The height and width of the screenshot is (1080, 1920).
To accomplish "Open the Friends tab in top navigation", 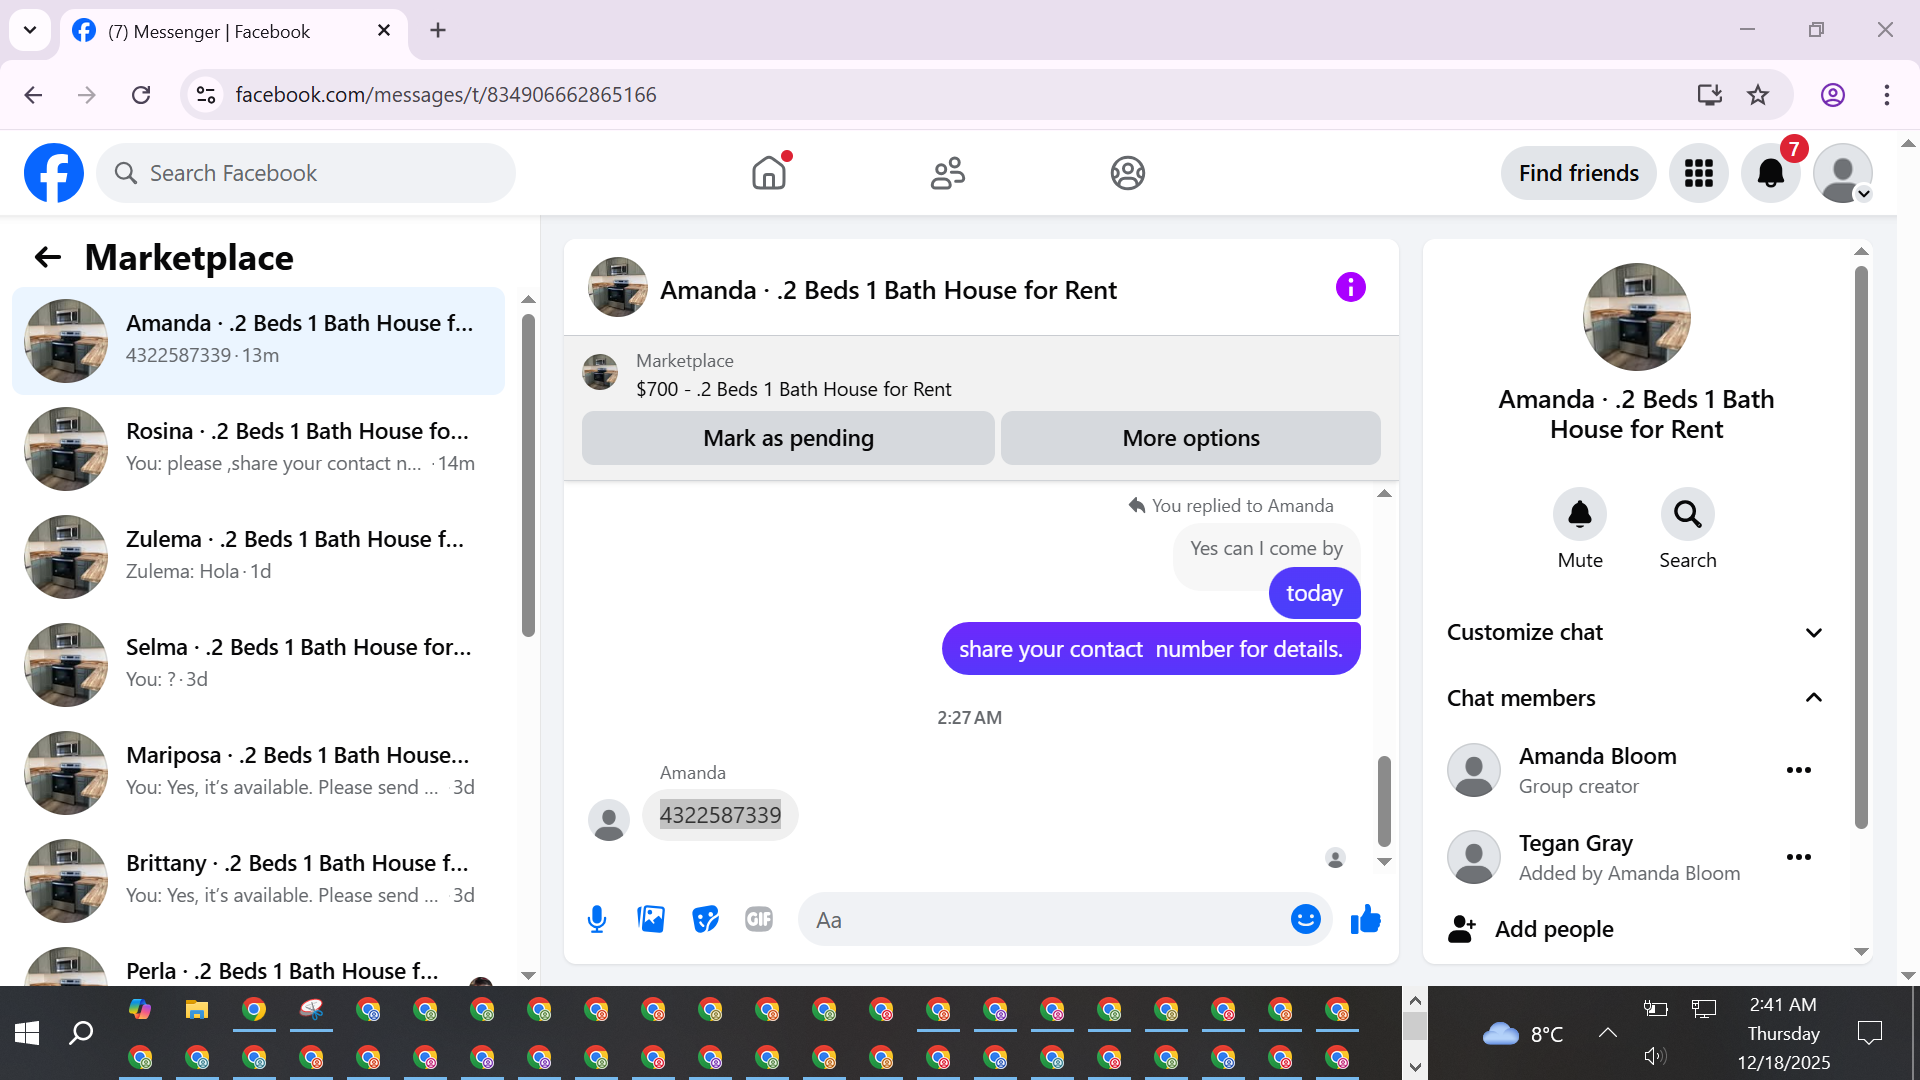I will coord(947,173).
